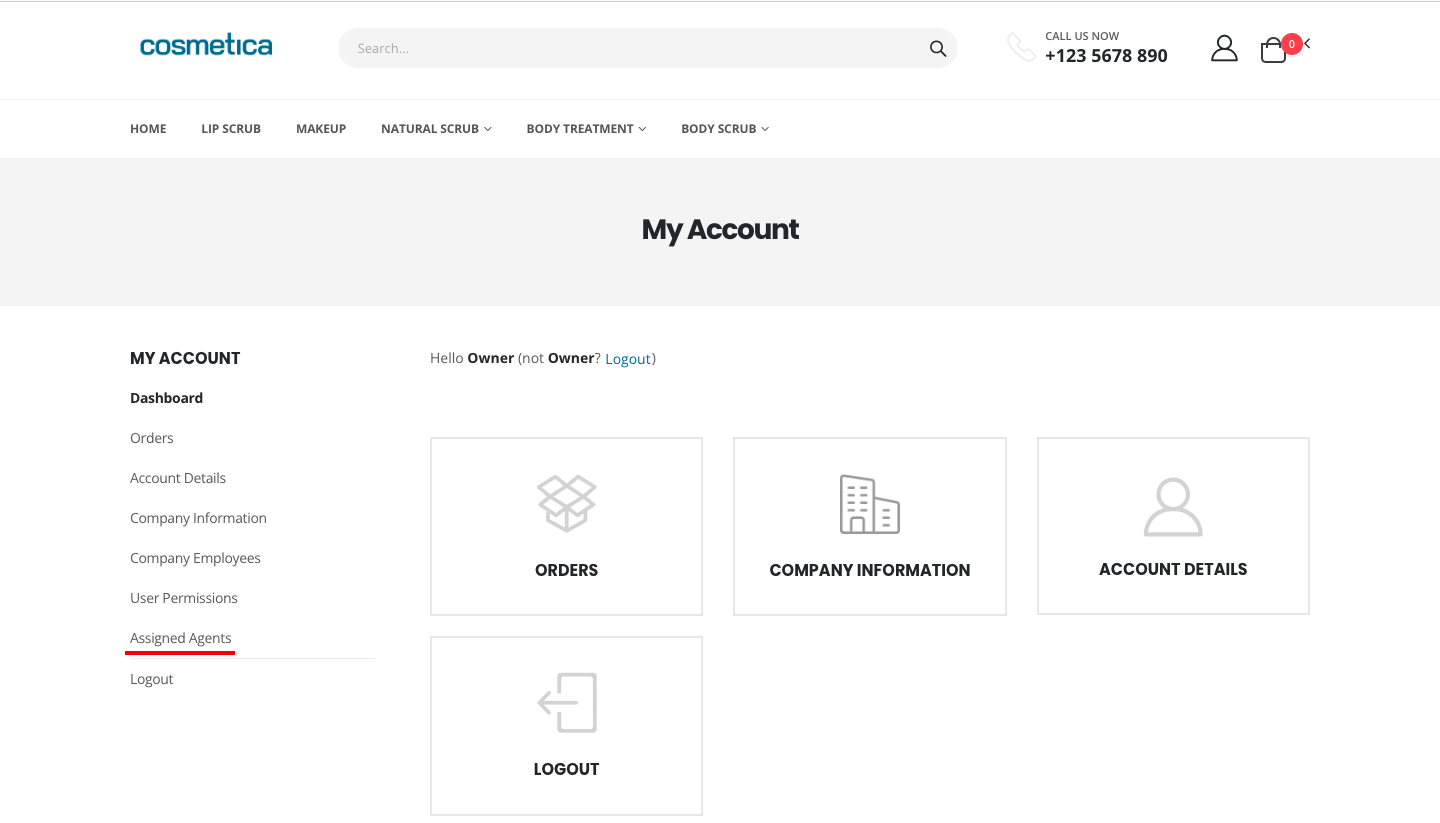Expand the Body Scrub dropdown menu
1440x823 pixels.
724,129
